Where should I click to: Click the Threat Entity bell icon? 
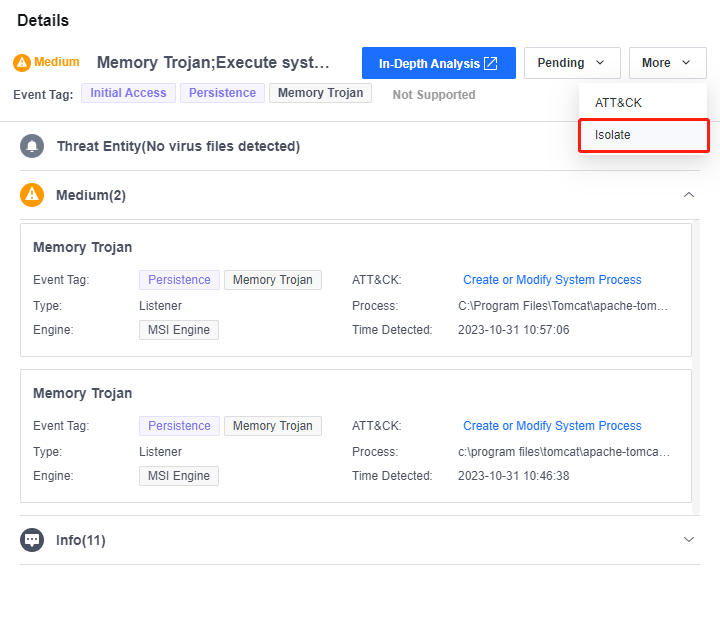(x=32, y=146)
